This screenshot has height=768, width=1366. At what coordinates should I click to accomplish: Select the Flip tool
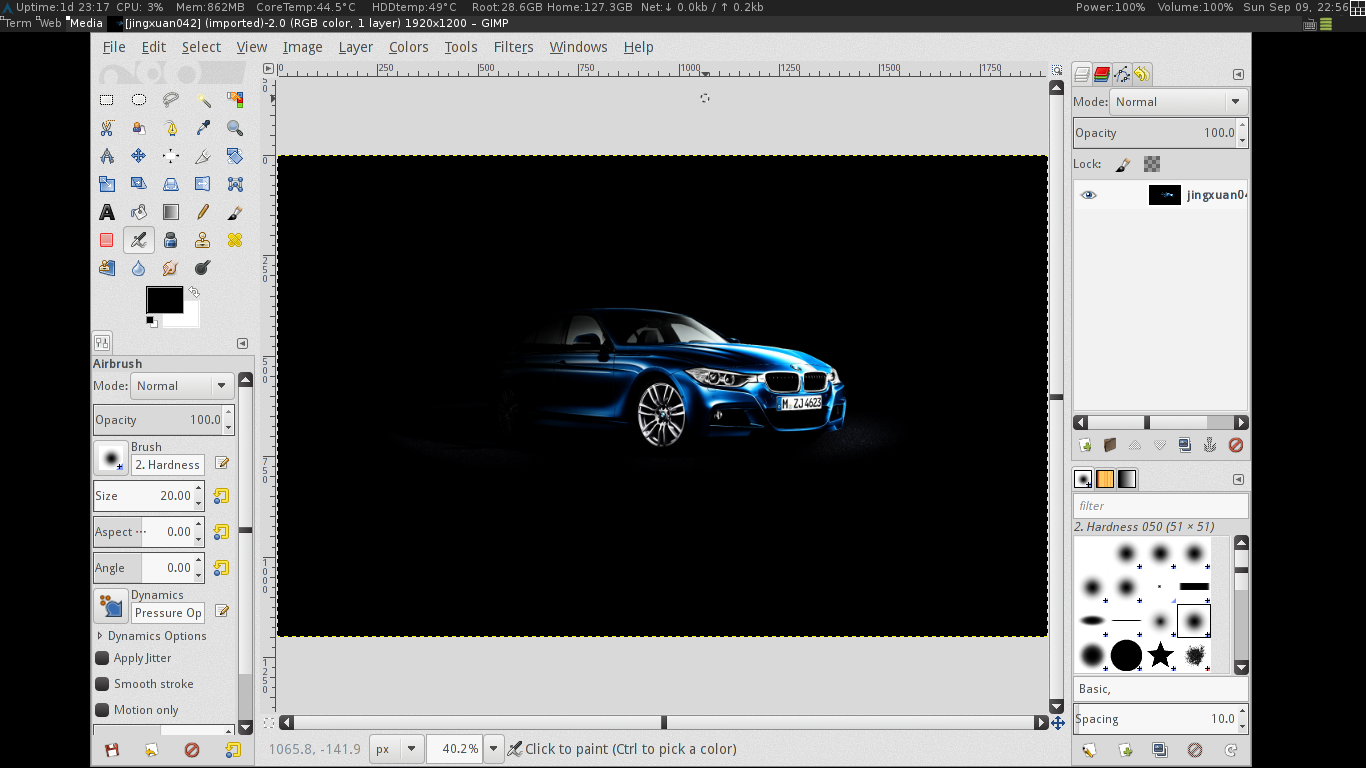click(203, 184)
